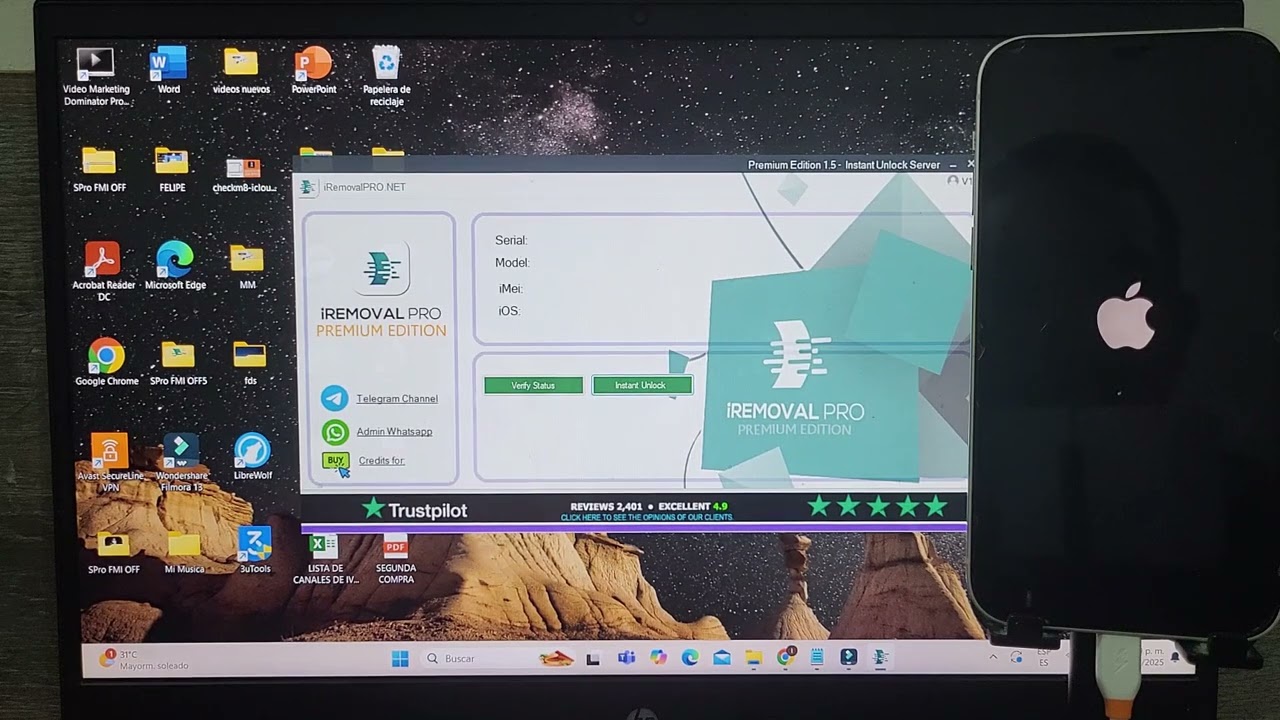Launch Microsoft Edge desktop shortcut
1280x720 pixels.
(175, 266)
